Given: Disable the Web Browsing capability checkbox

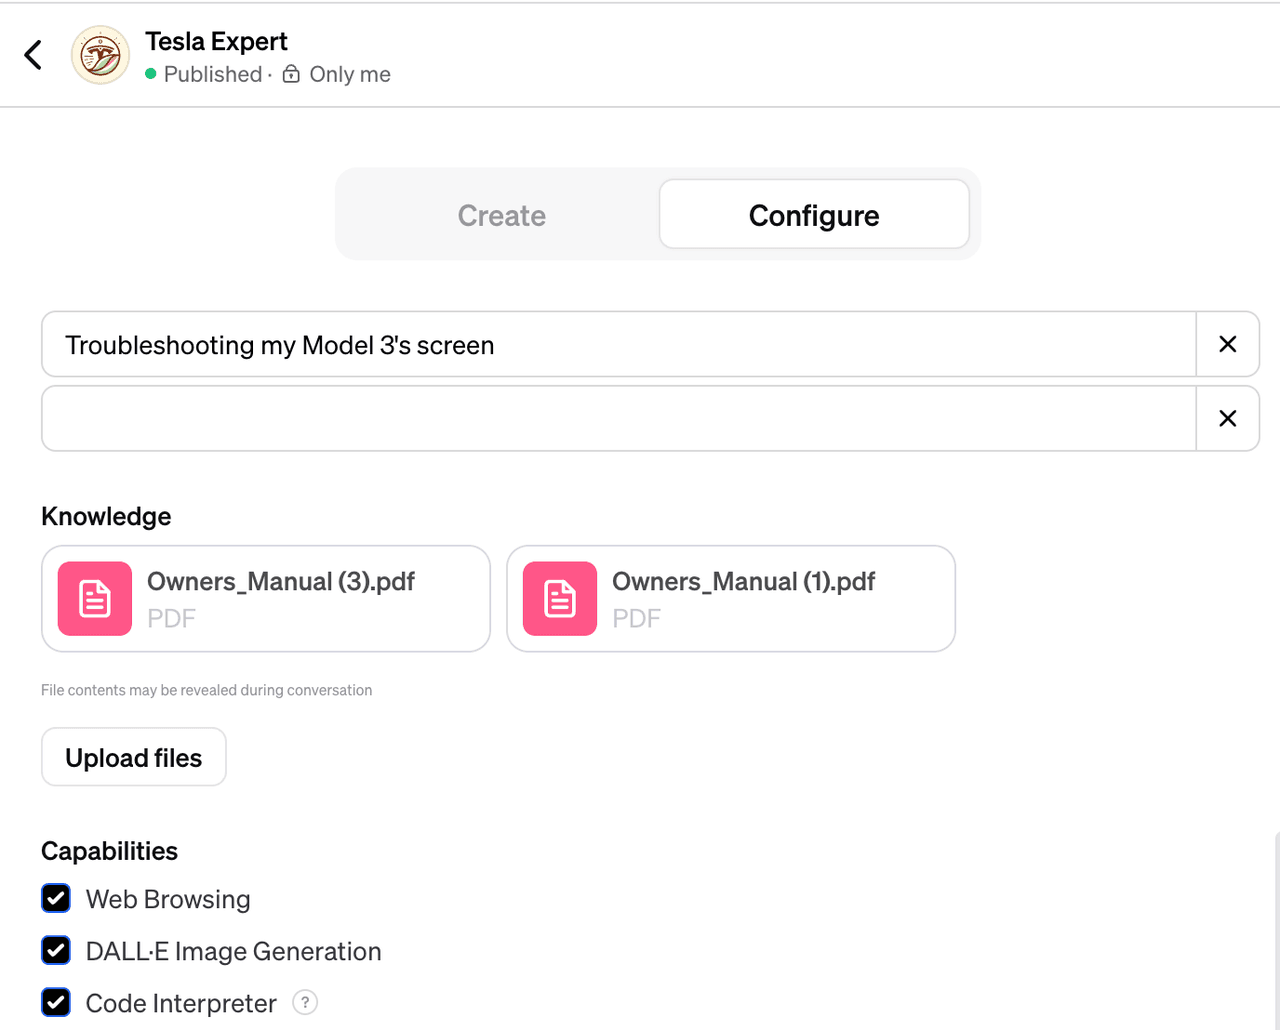Looking at the screenshot, I should (56, 898).
